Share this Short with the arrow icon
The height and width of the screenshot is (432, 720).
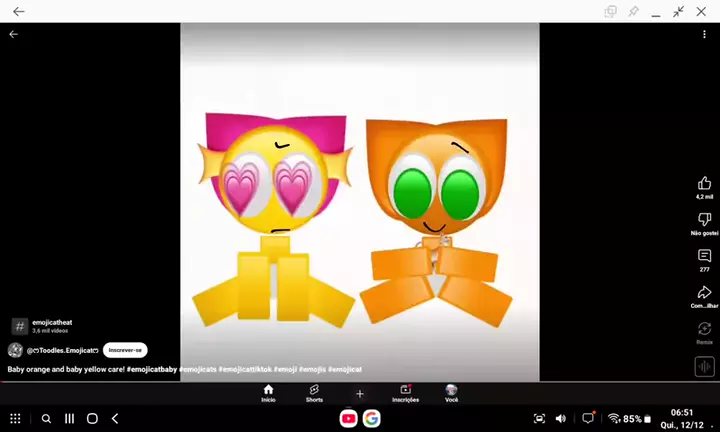click(704, 293)
